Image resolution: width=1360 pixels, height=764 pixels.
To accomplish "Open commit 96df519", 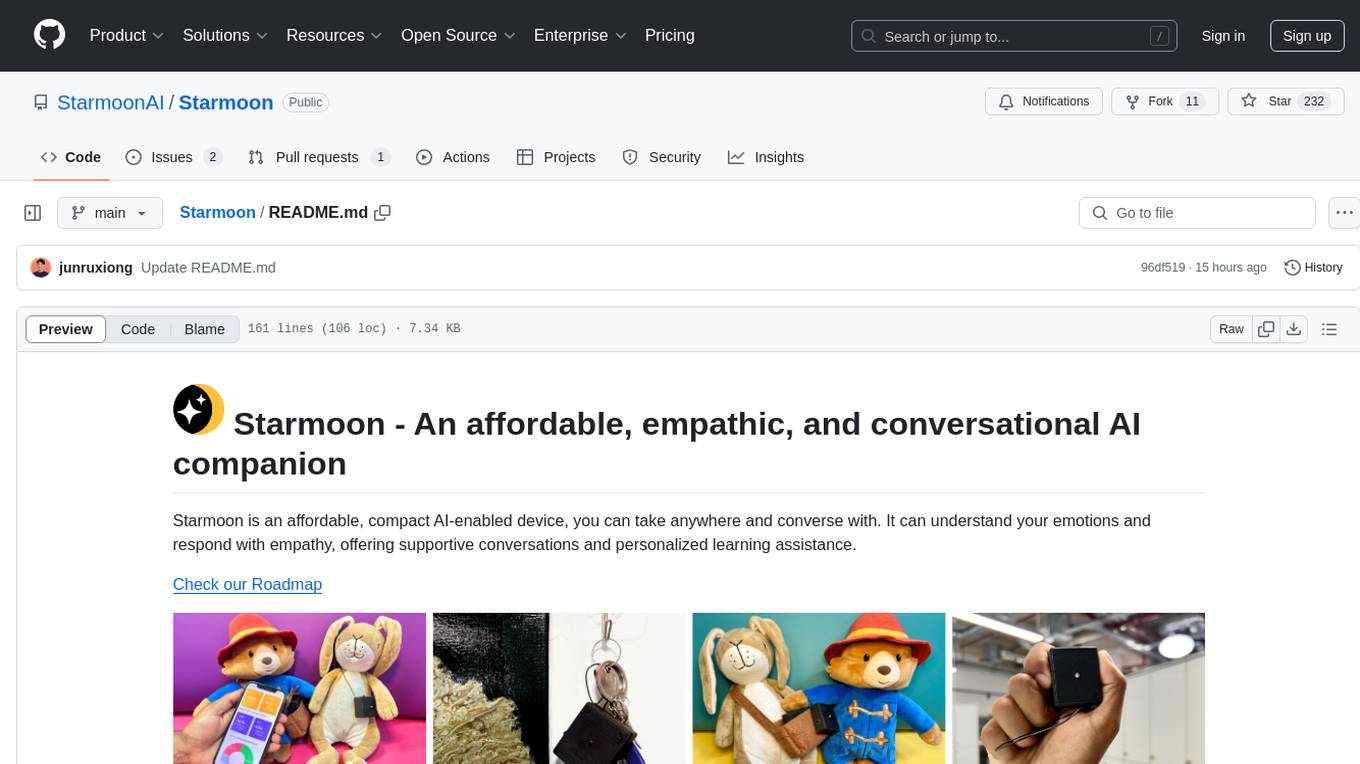I will point(1163,267).
